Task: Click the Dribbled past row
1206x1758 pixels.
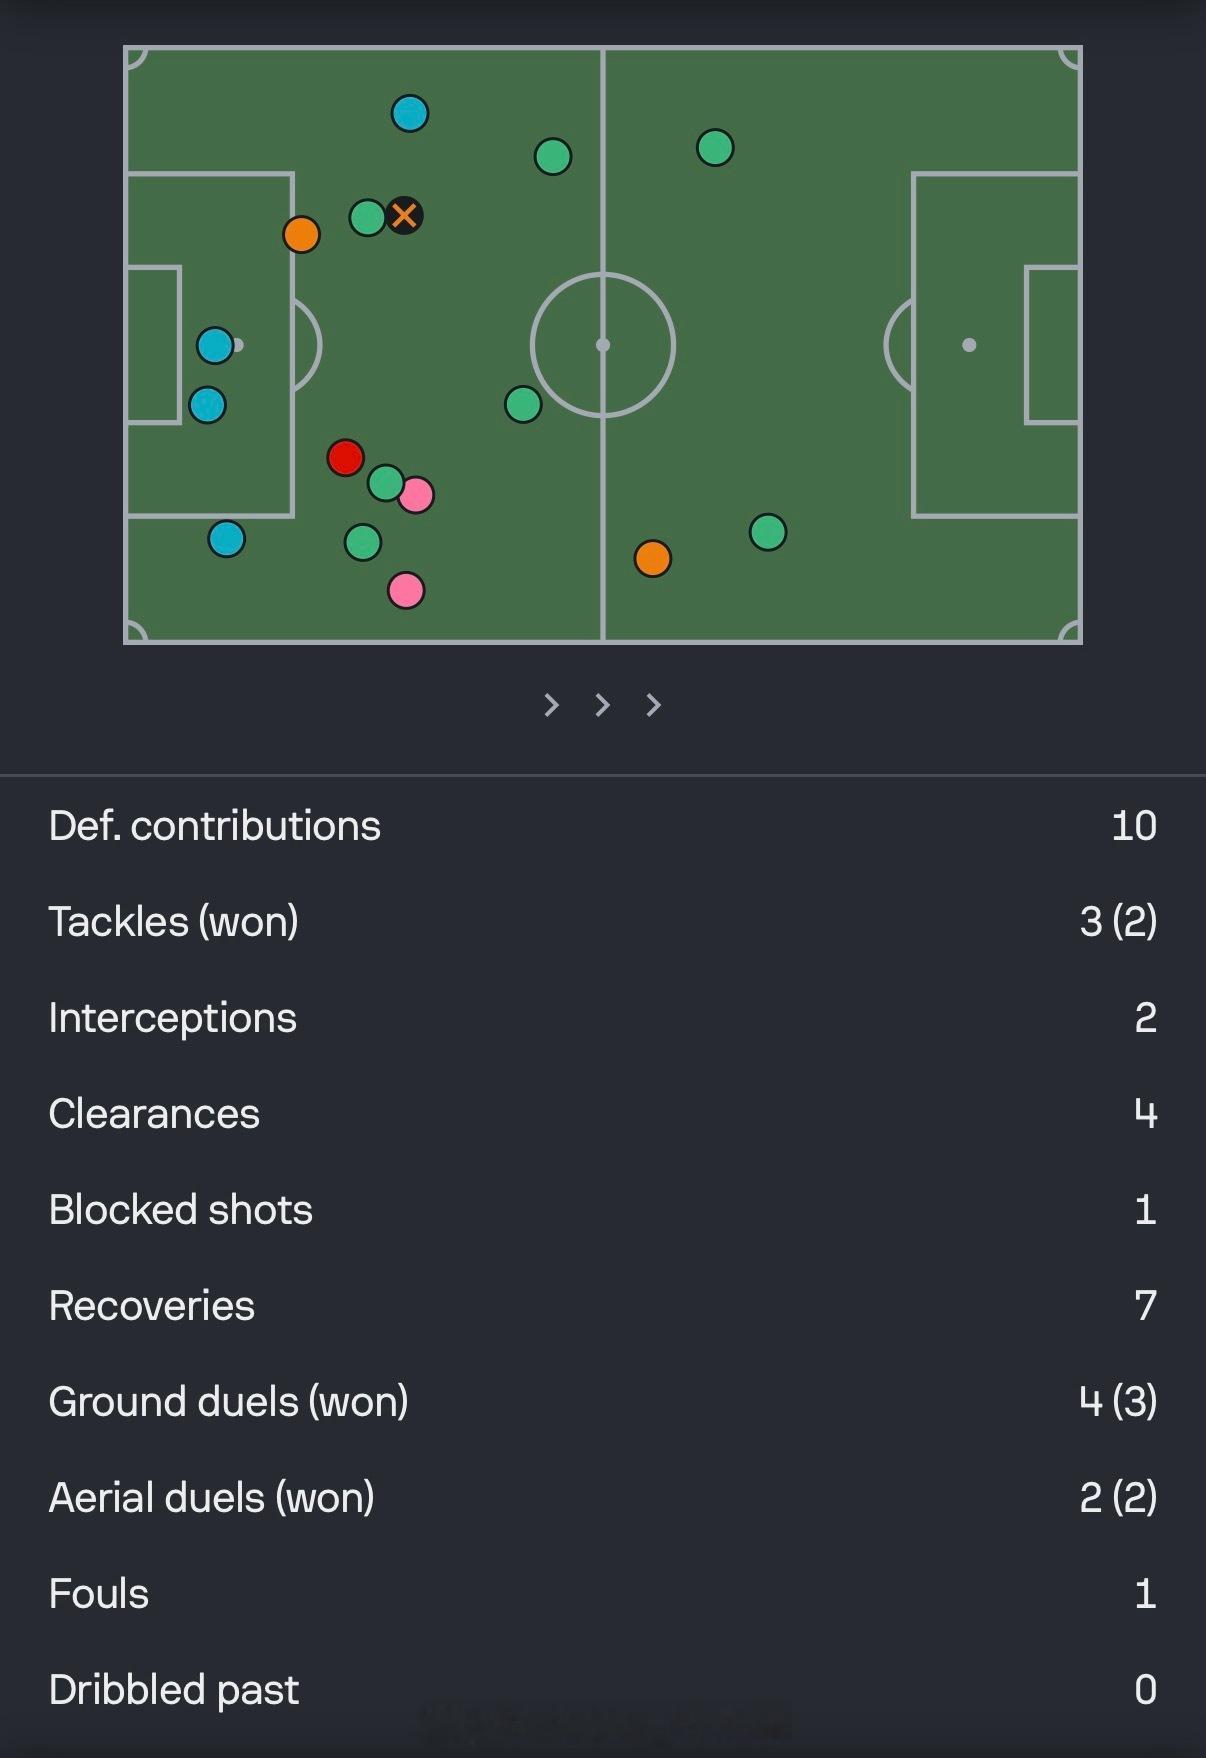Action: click(602, 1690)
